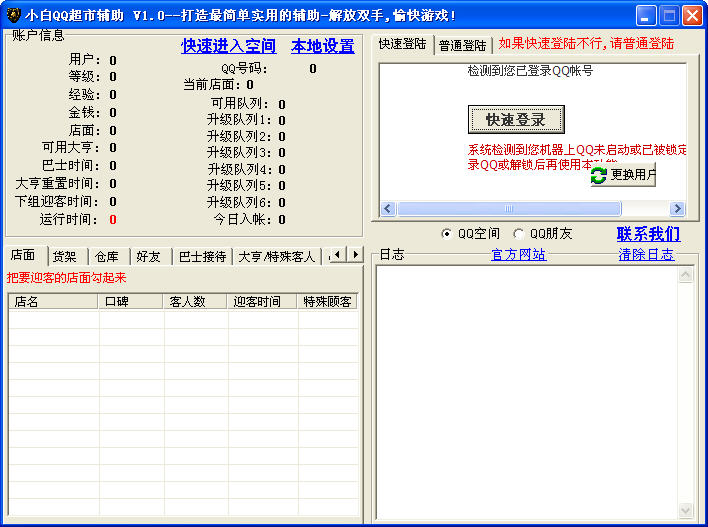This screenshot has width=708, height=527.
Task: Click the QQ号码 label
Action: pyautogui.click(x=244, y=69)
